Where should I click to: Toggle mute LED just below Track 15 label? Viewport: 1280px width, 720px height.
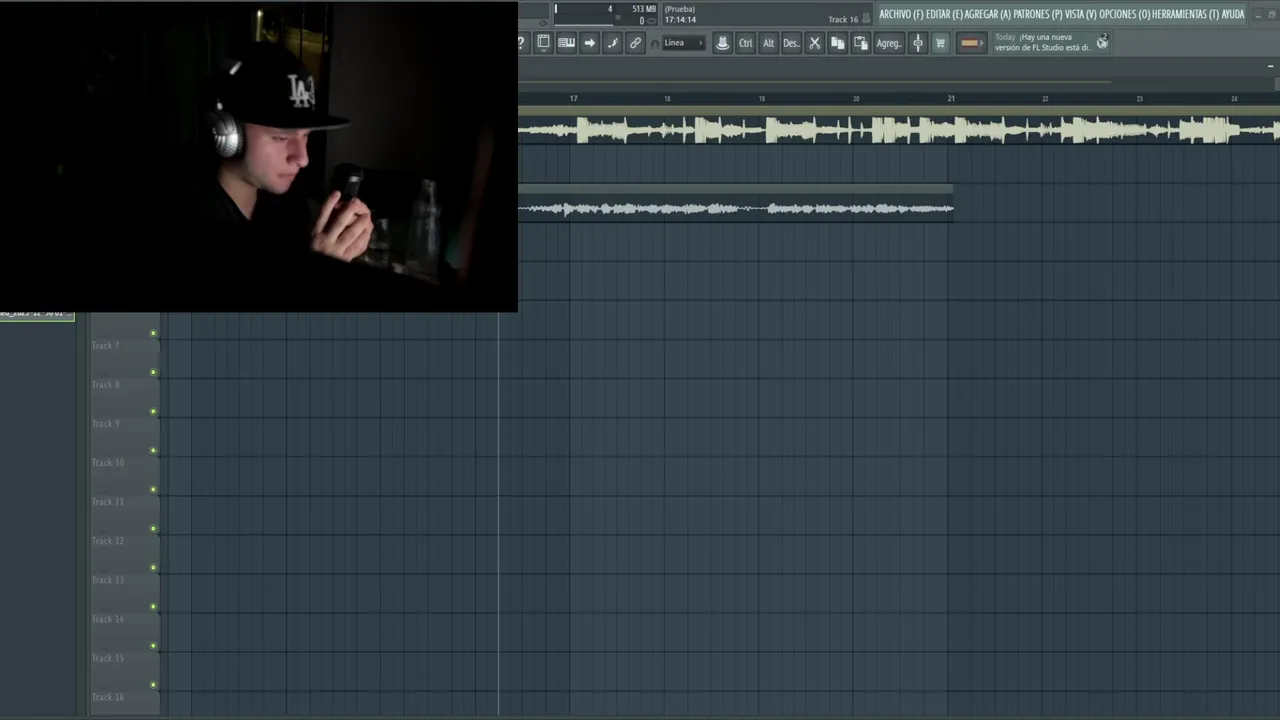pos(153,684)
